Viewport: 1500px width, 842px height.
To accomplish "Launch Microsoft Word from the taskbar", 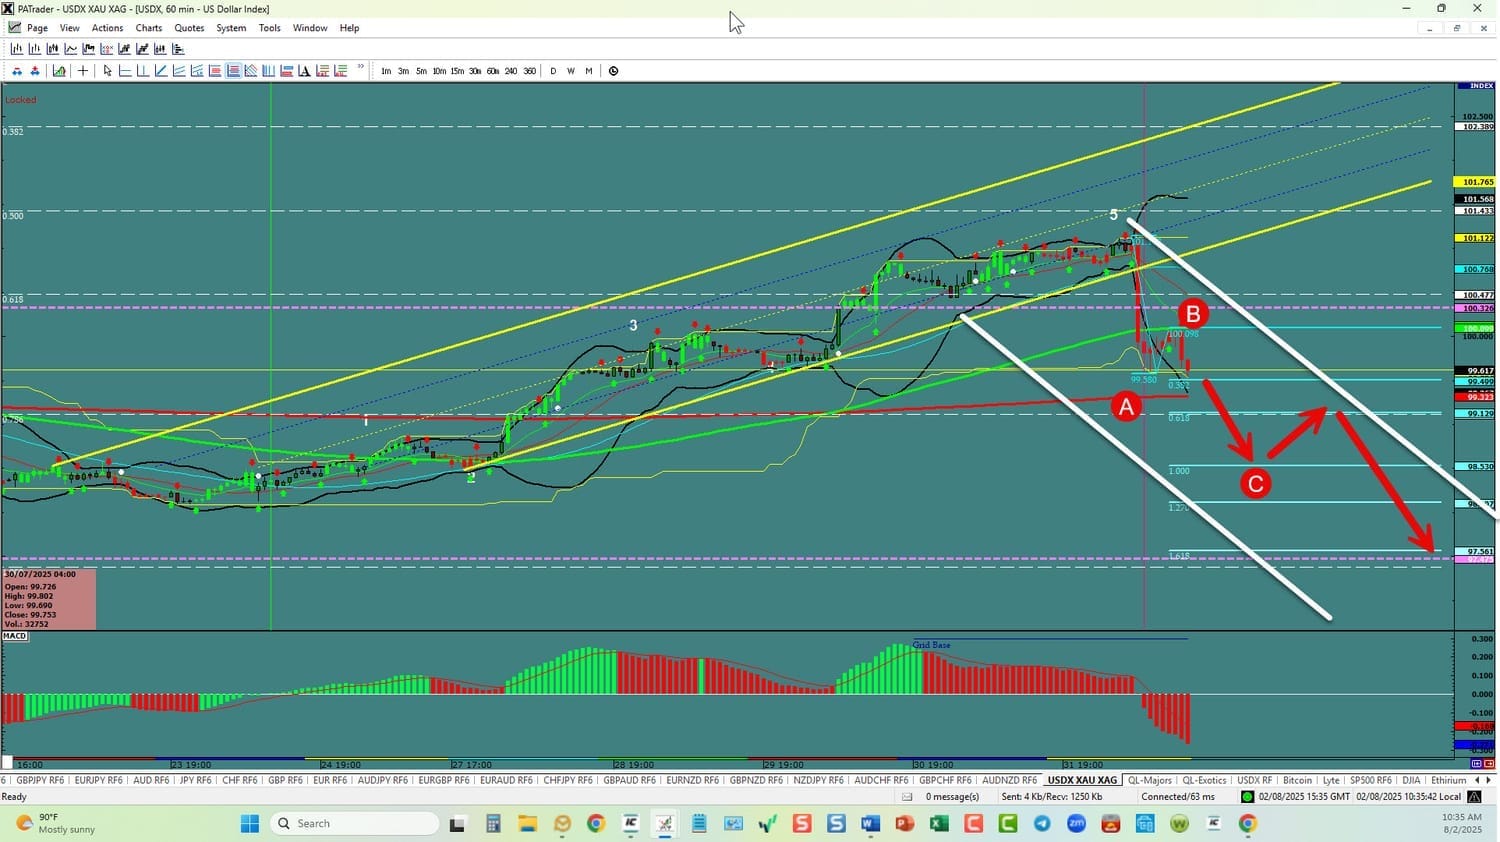I will pyautogui.click(x=870, y=824).
